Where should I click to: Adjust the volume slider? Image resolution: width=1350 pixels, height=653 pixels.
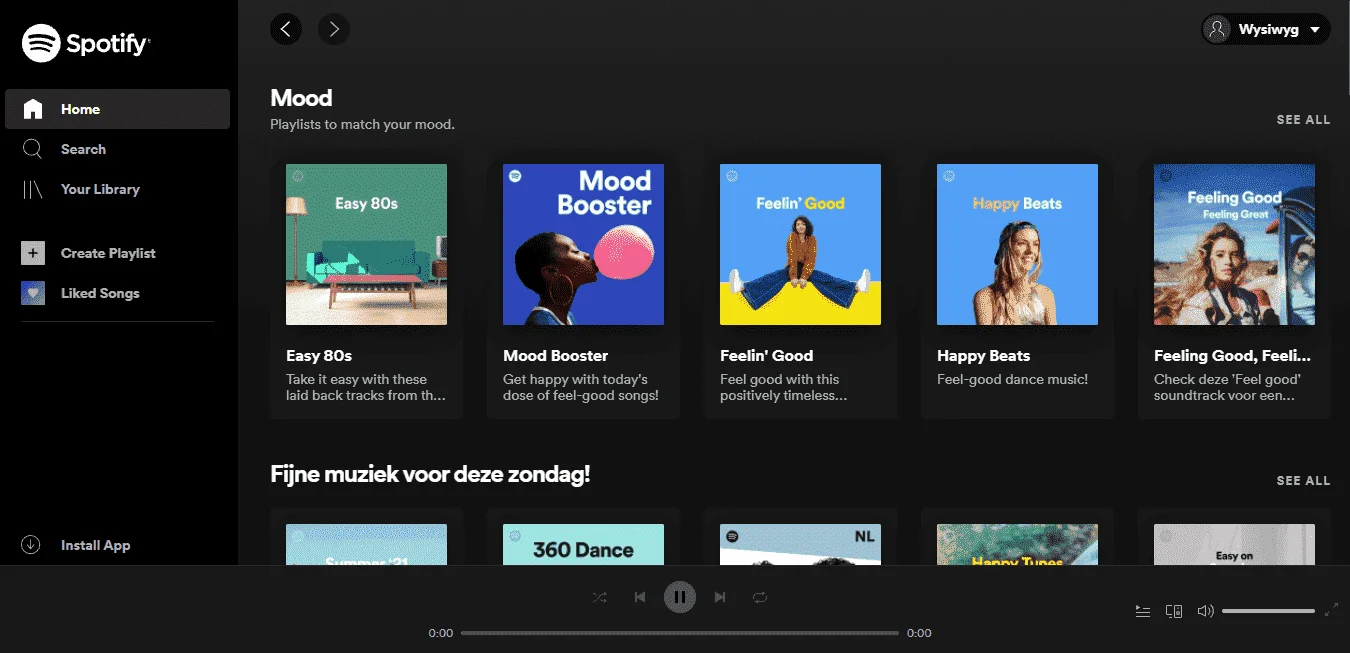(1268, 611)
